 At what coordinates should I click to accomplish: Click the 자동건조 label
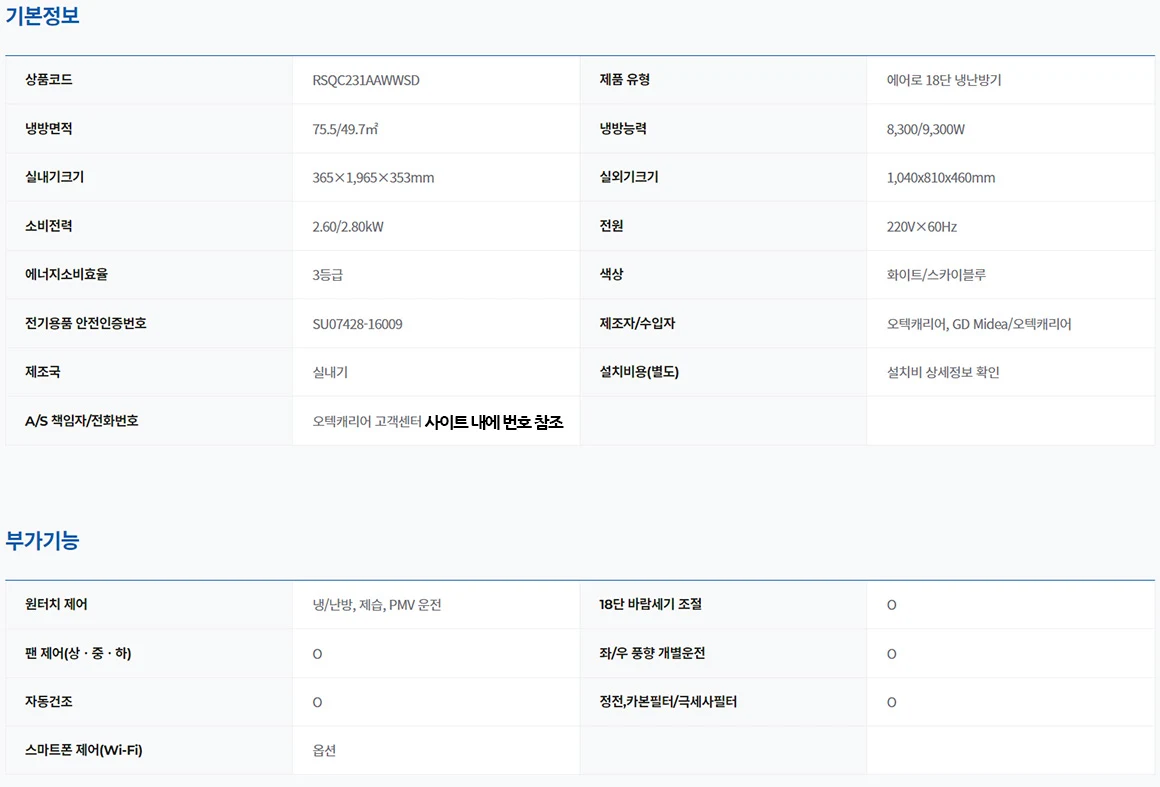[49, 701]
